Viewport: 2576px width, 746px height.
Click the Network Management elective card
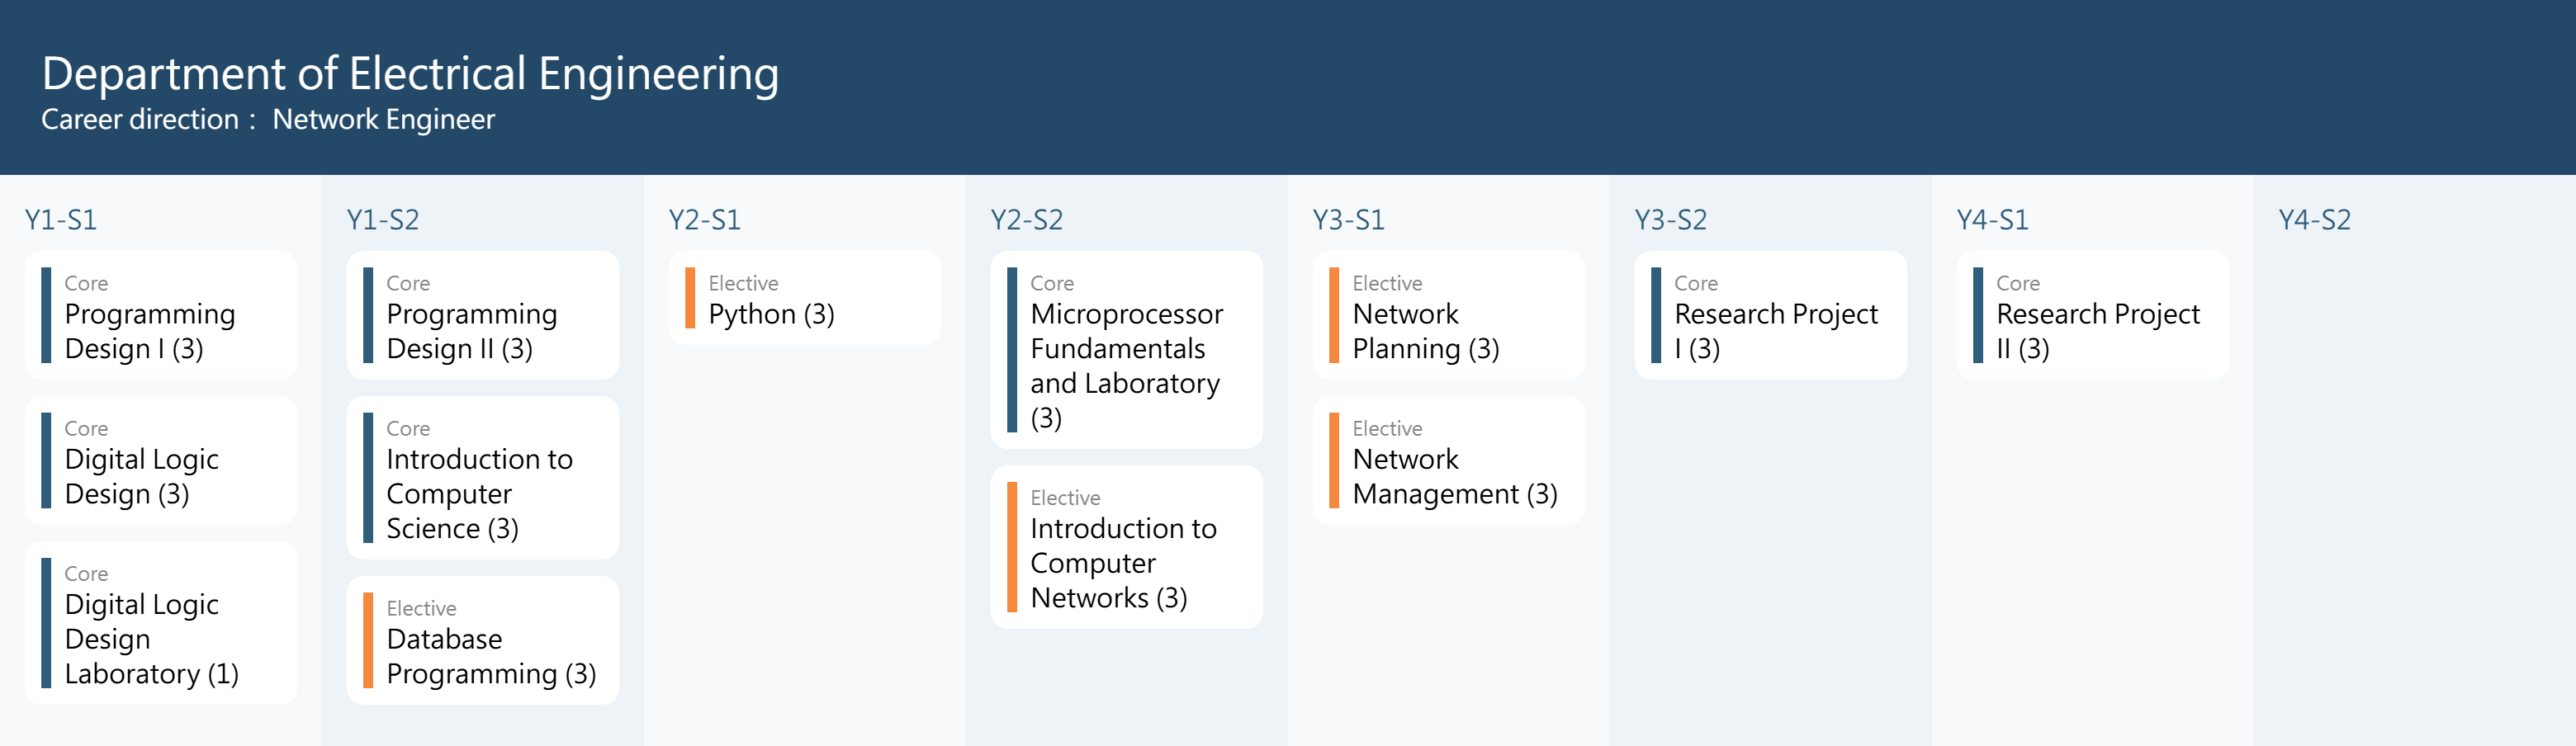click(1448, 461)
